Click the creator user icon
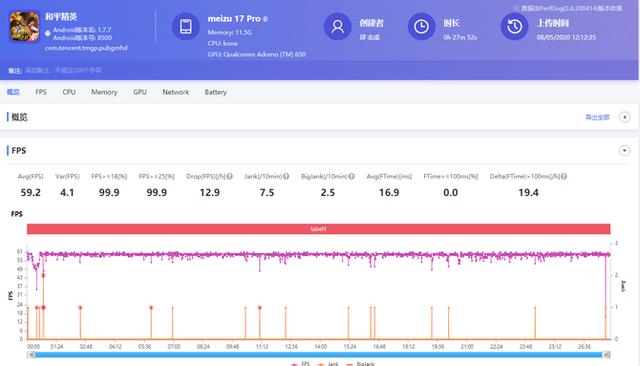The width and height of the screenshot is (640, 366). click(338, 27)
